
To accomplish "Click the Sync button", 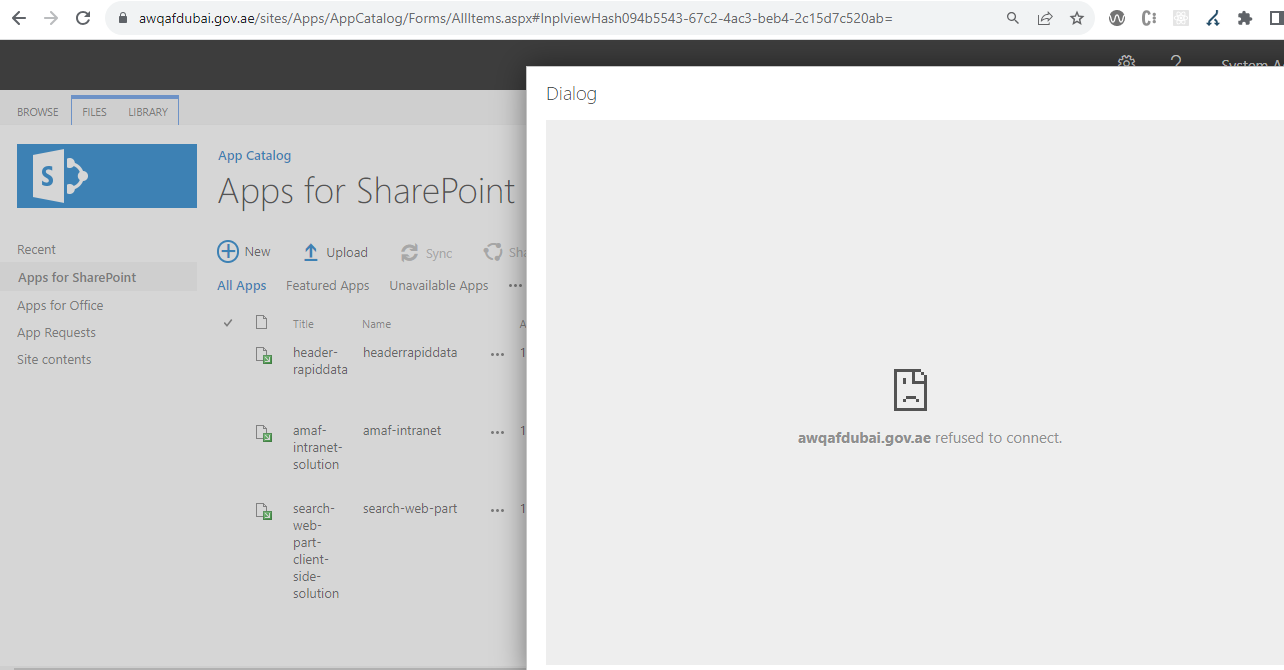I will tap(427, 253).
